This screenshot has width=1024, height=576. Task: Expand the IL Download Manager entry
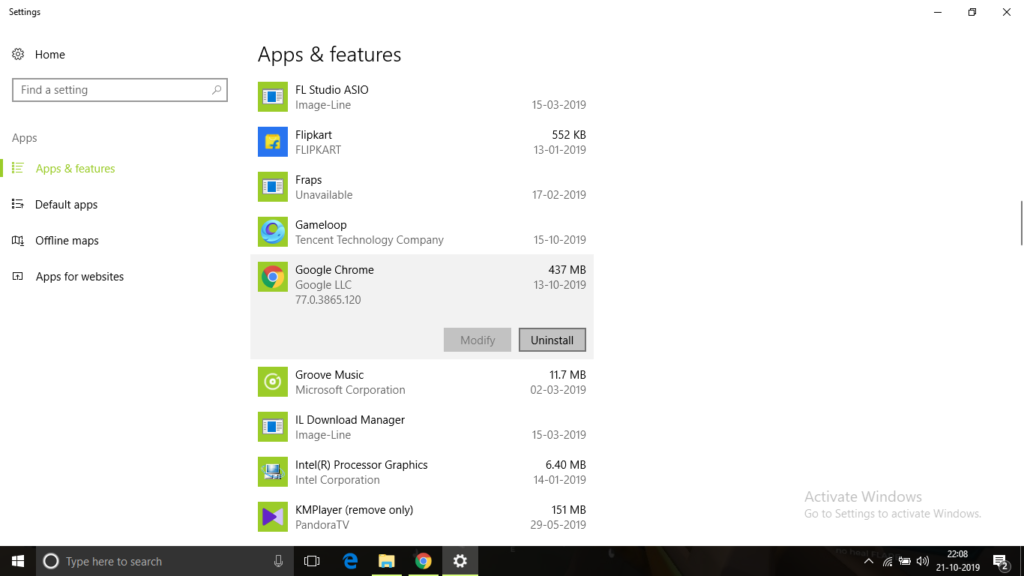[420, 427]
